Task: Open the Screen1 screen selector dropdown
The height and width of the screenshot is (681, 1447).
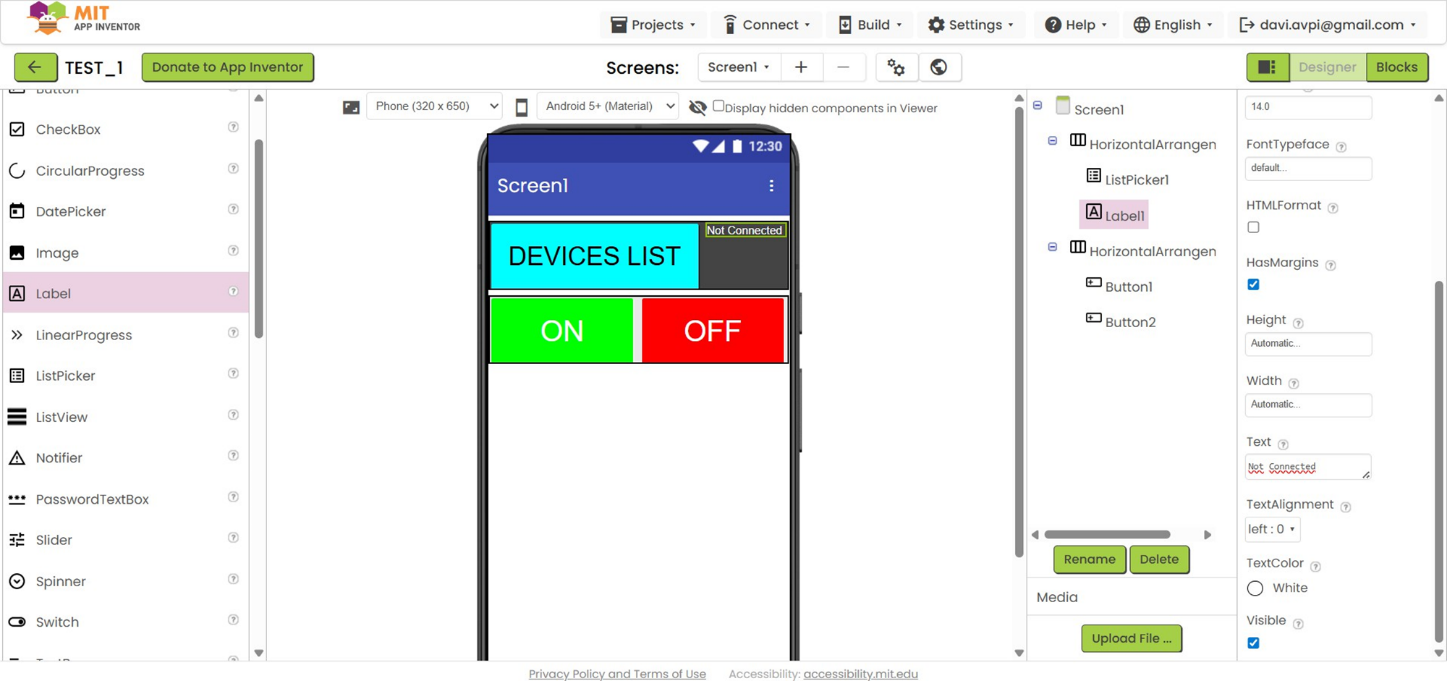Action: click(738, 67)
